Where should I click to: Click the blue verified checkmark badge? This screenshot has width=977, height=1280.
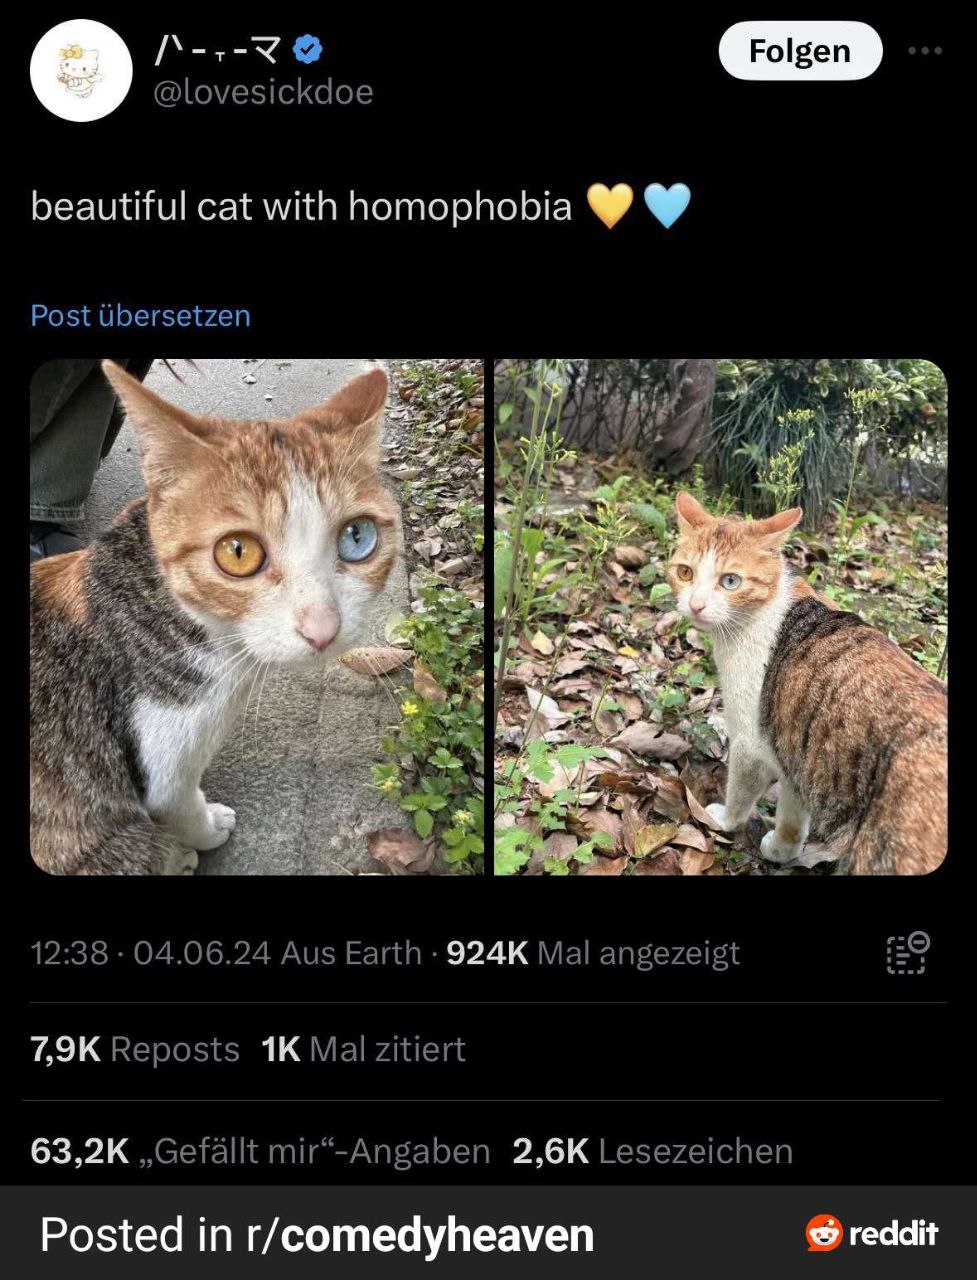(308, 49)
